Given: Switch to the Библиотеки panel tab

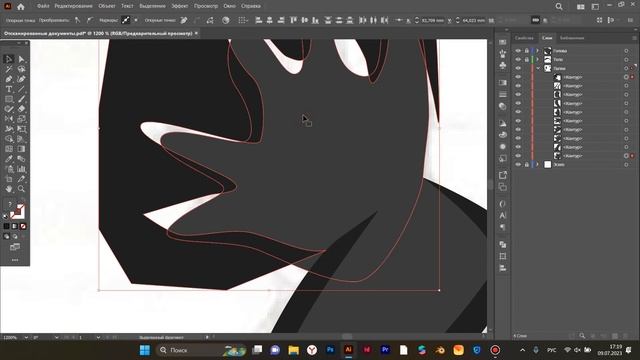Looking at the screenshot, I should pos(572,38).
